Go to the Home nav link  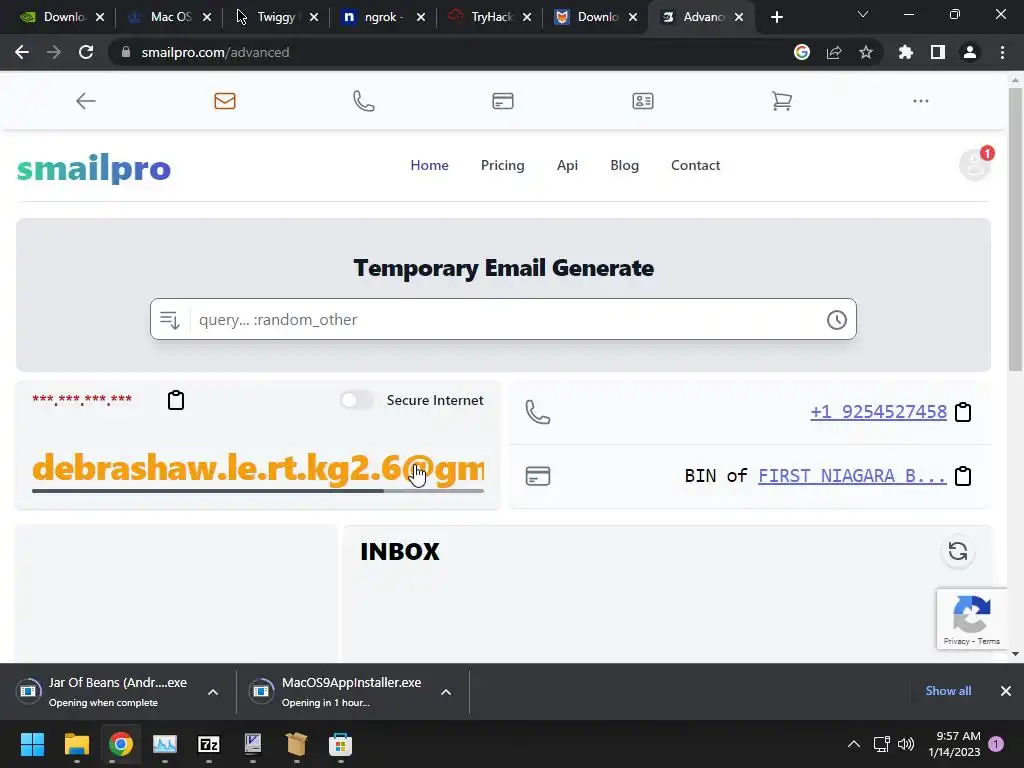429,165
